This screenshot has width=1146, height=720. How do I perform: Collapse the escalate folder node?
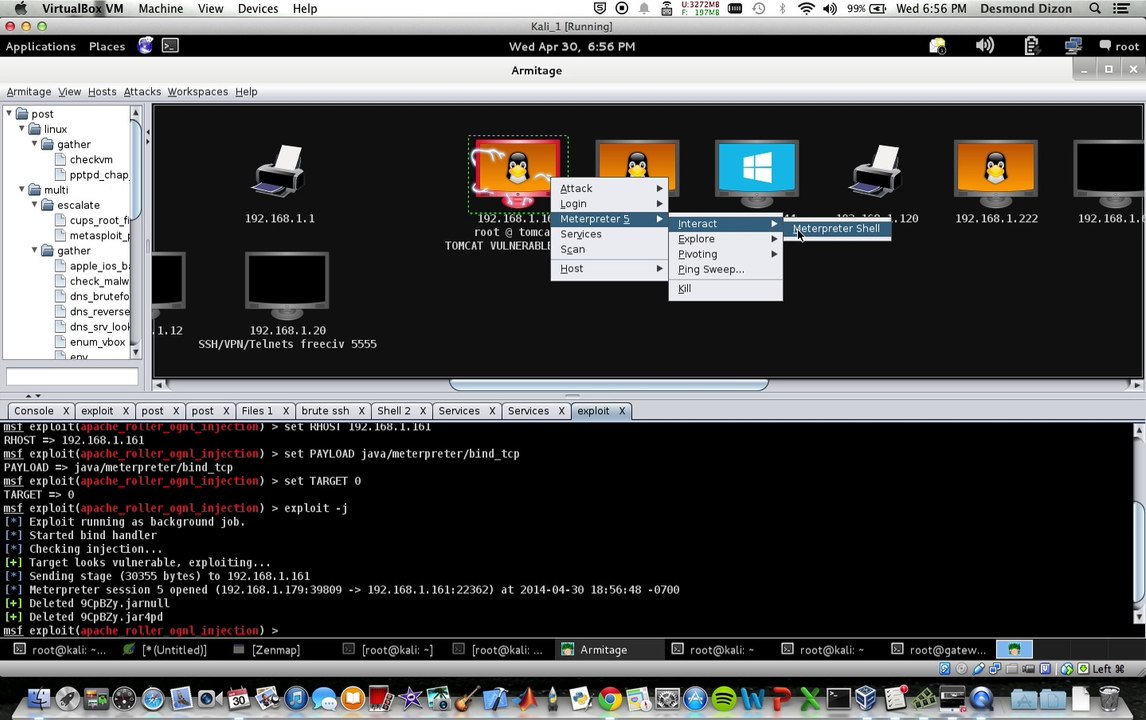[35, 205]
